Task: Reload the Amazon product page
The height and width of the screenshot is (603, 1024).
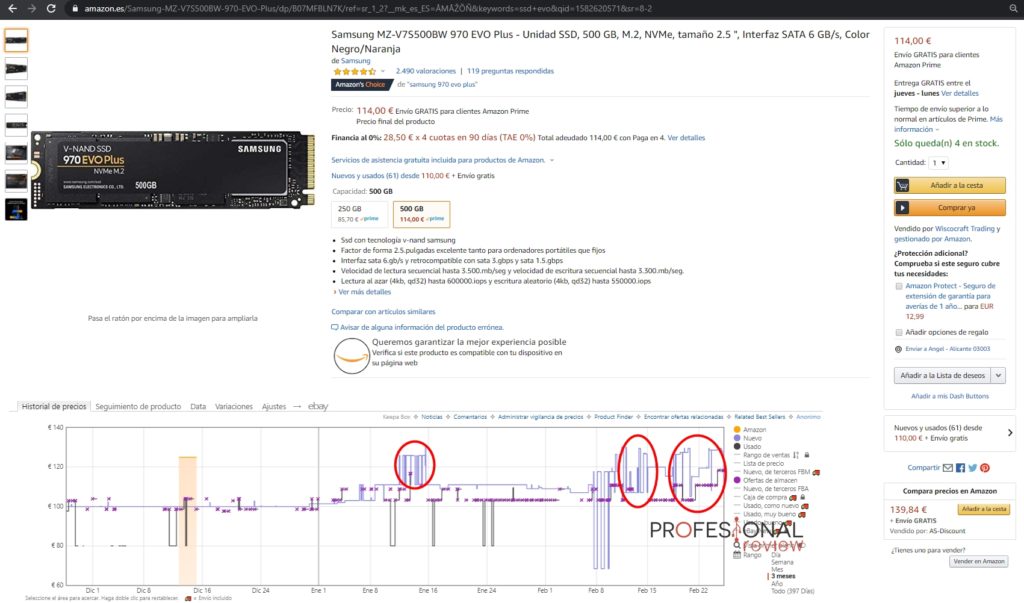Action: point(51,8)
